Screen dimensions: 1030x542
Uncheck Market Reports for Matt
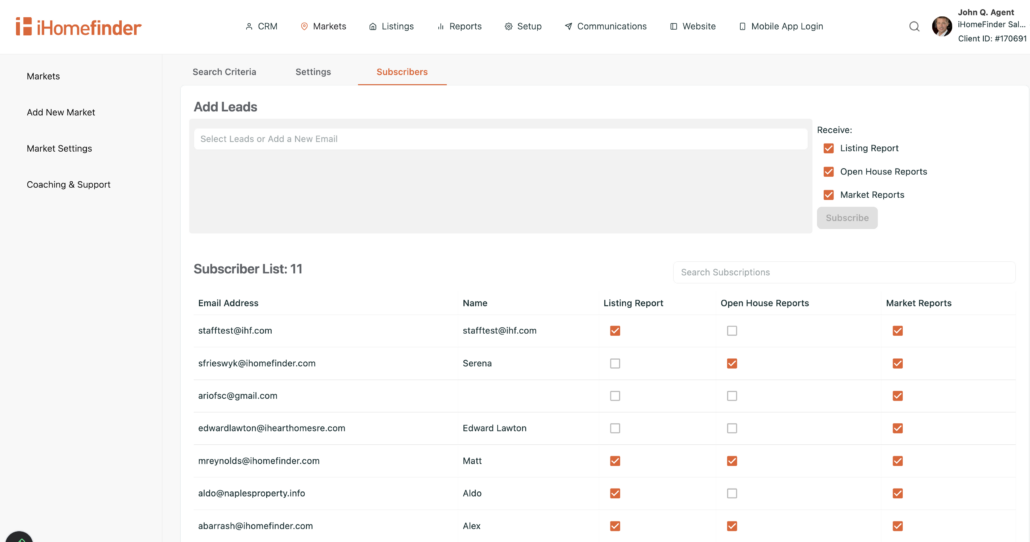897,461
